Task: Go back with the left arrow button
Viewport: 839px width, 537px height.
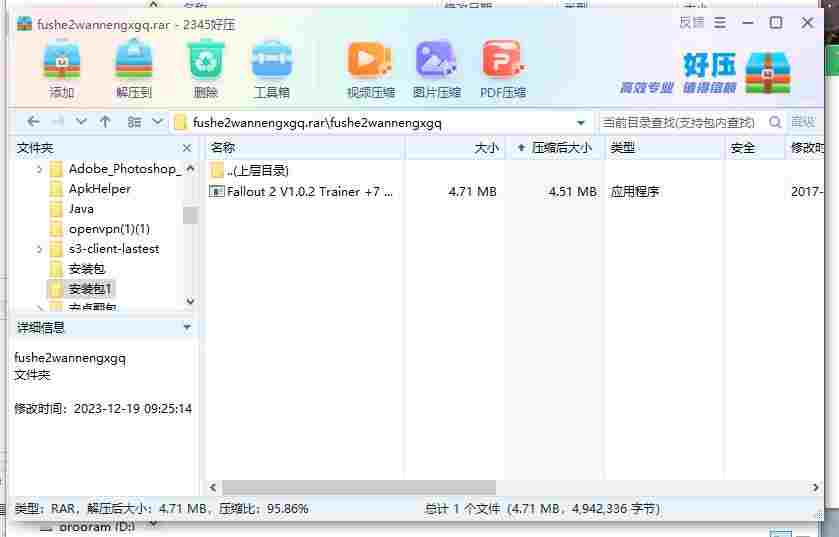Action: click(x=33, y=122)
